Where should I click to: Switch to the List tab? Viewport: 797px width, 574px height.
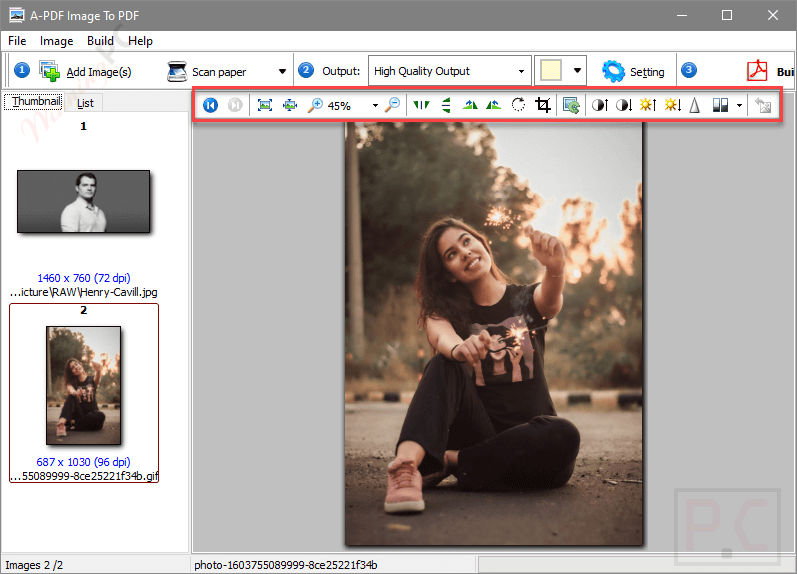point(85,103)
